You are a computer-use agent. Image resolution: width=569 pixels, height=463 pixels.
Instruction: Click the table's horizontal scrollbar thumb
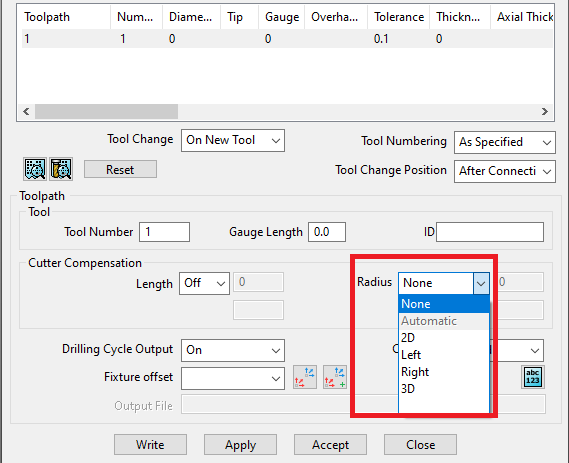click(x=106, y=111)
